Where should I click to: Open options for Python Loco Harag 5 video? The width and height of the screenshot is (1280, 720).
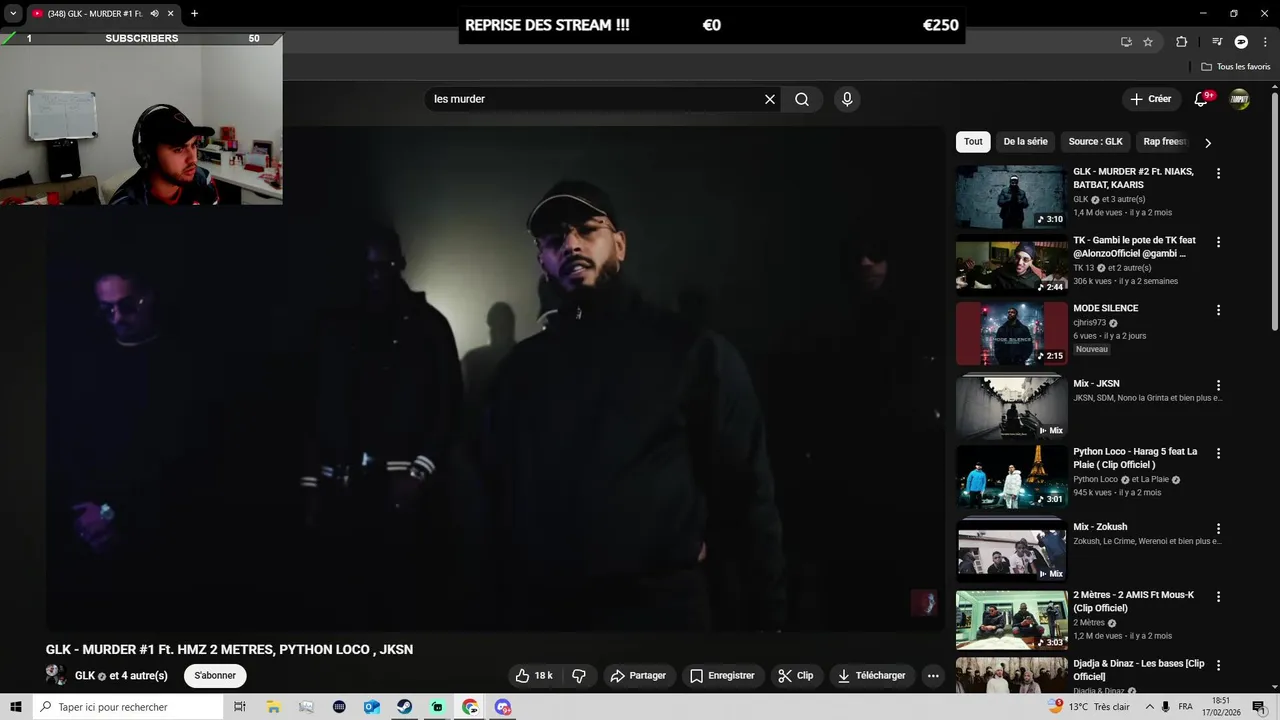[x=1218, y=453]
